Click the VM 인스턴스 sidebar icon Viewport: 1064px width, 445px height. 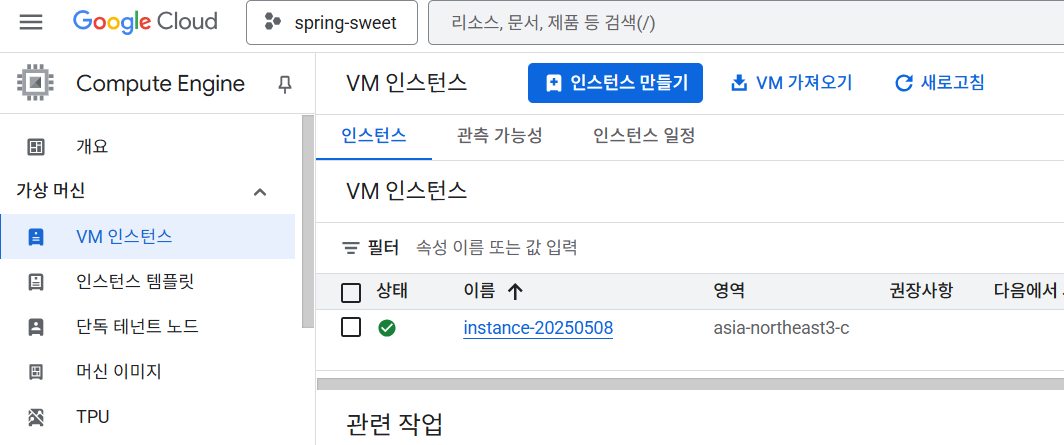[x=36, y=237]
